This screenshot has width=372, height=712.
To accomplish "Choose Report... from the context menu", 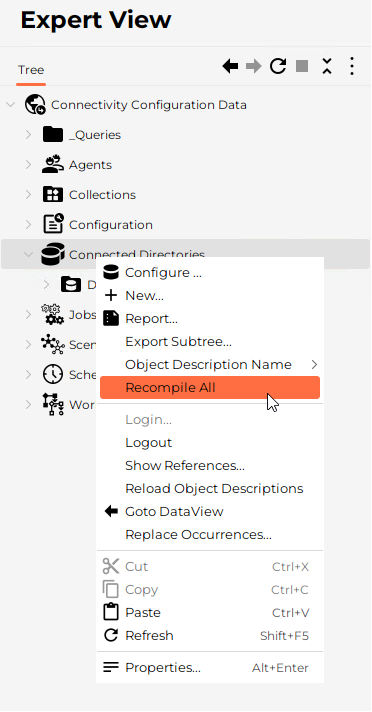I will 210,319.
